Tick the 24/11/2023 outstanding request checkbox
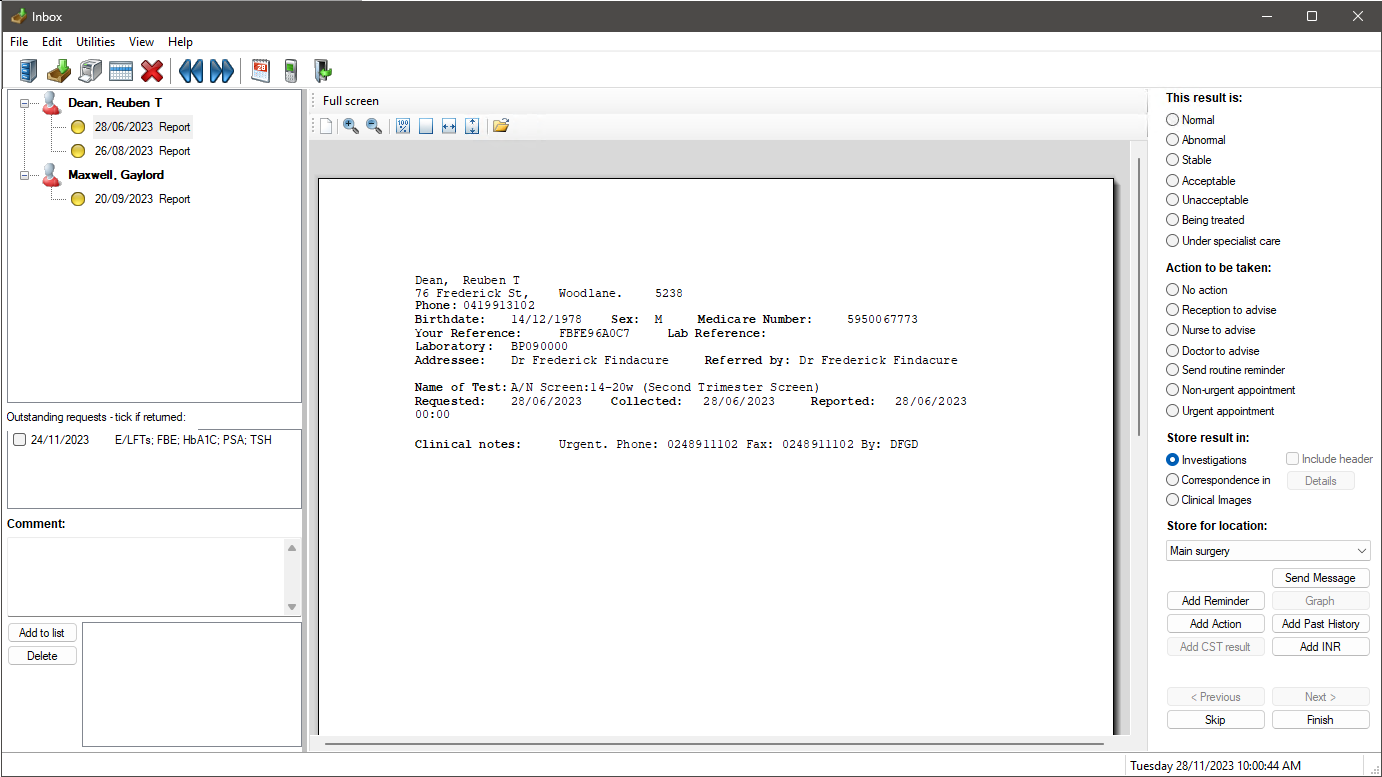The height and width of the screenshot is (777, 1382). [x=20, y=440]
